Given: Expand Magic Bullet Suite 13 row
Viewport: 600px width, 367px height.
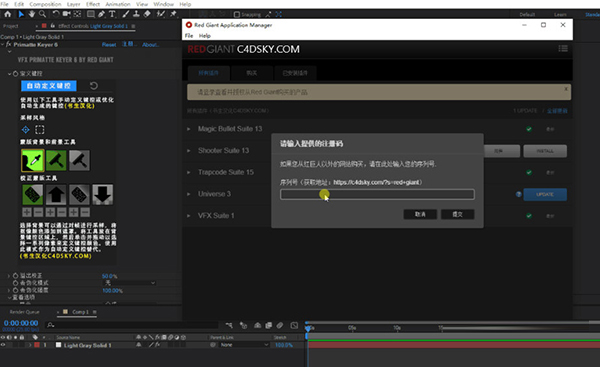Looking at the screenshot, I should 189,129.
